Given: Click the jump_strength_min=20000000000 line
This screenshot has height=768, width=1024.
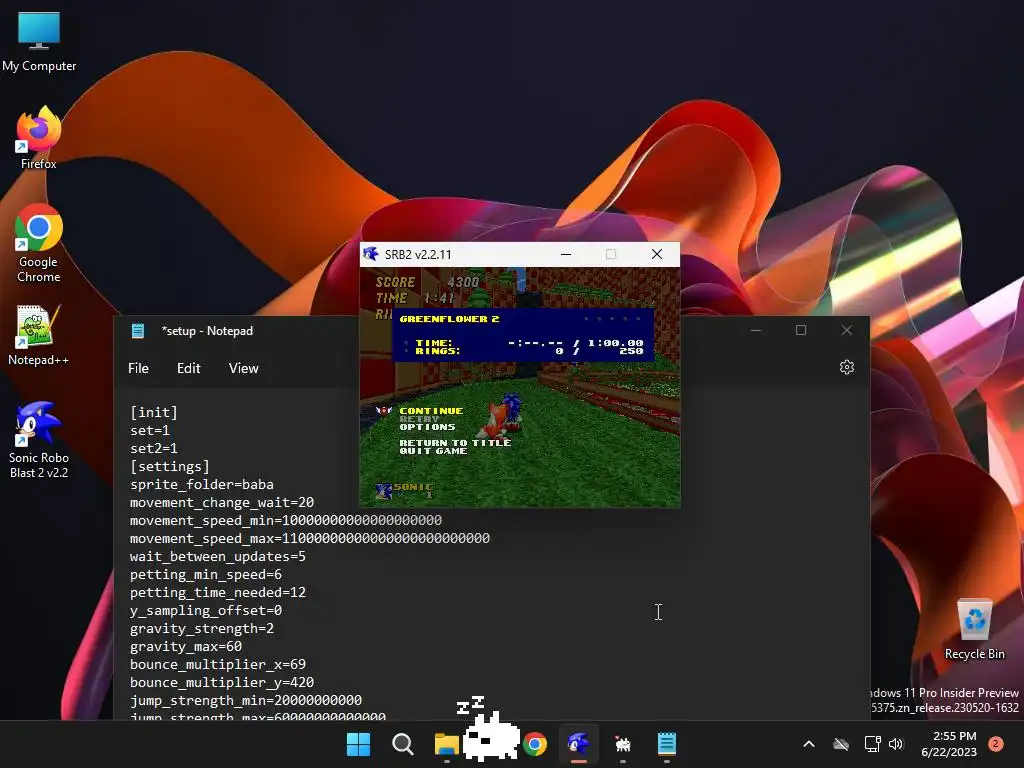Looking at the screenshot, I should 246,700.
